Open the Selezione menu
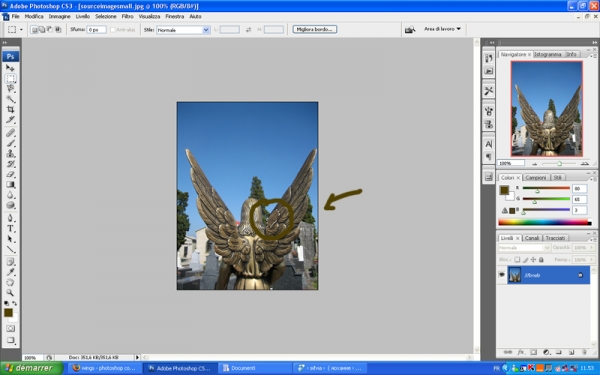This screenshot has height=375, width=600. (x=106, y=16)
